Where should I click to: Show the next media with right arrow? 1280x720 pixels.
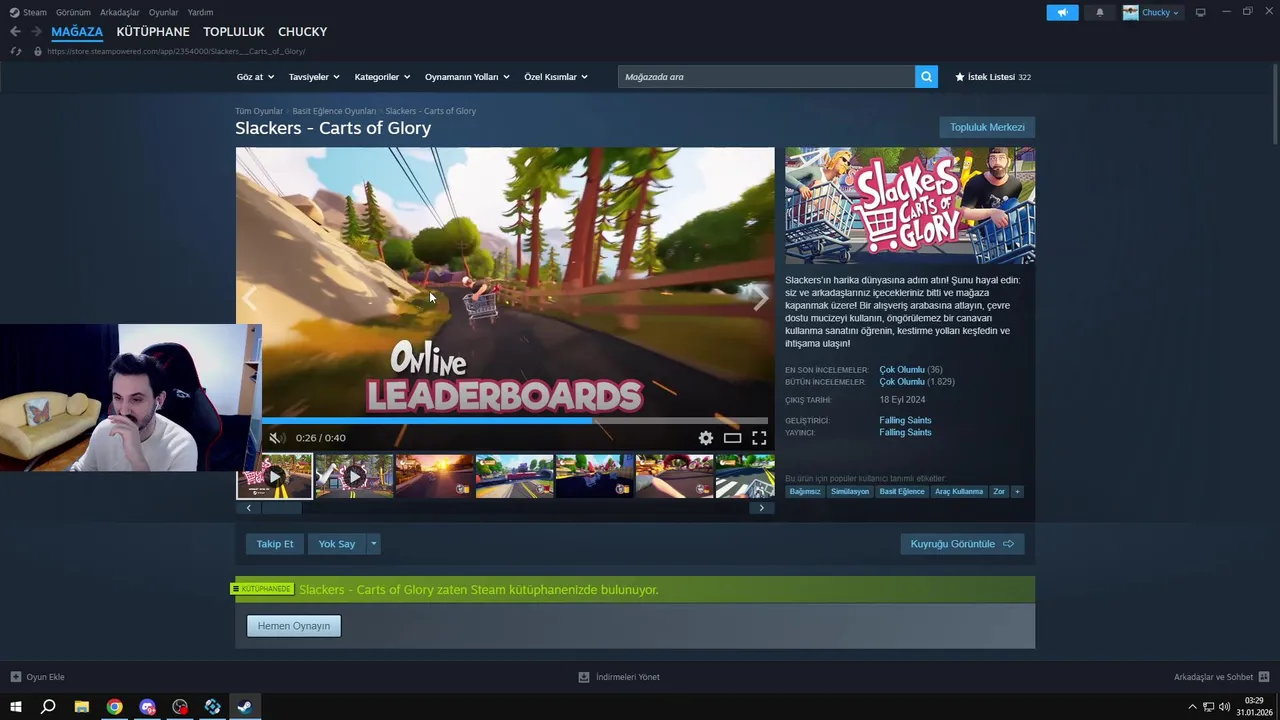760,298
